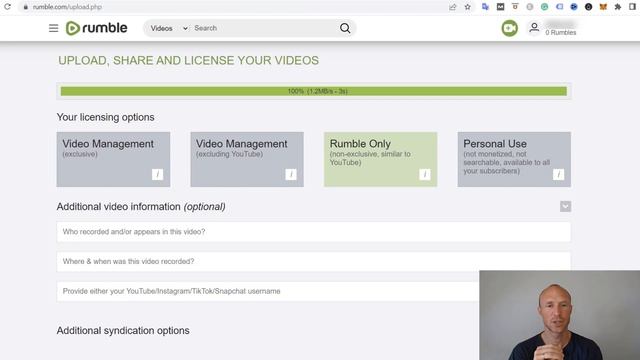640x360 pixels.
Task: Click the teal circular extension icon
Action: coord(544,7)
